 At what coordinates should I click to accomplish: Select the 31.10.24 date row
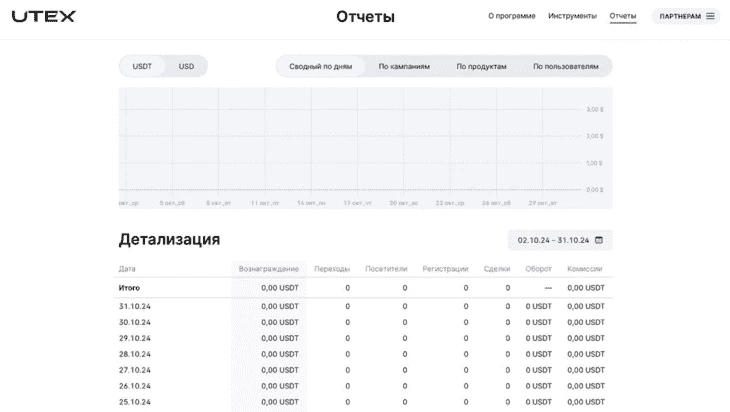(x=363, y=306)
